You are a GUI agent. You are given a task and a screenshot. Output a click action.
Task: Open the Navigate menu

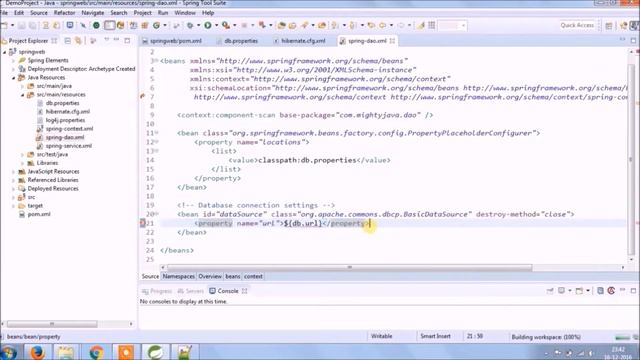(93, 13)
